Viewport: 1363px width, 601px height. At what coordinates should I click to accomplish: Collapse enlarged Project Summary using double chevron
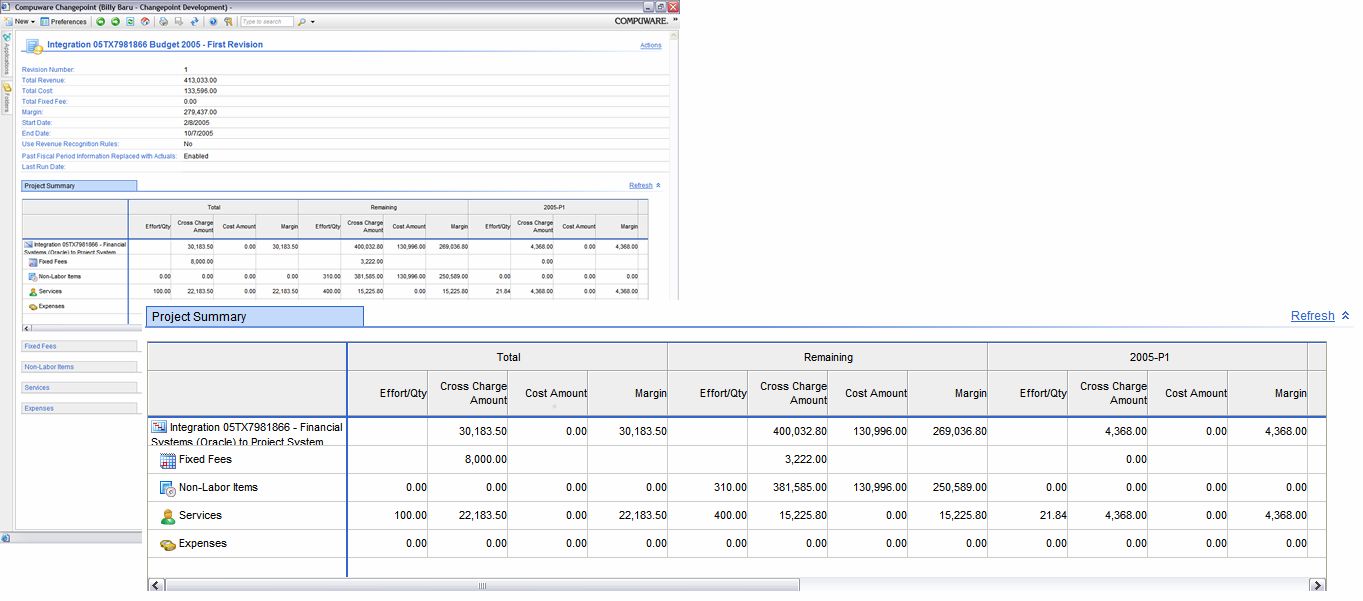pos(1345,316)
